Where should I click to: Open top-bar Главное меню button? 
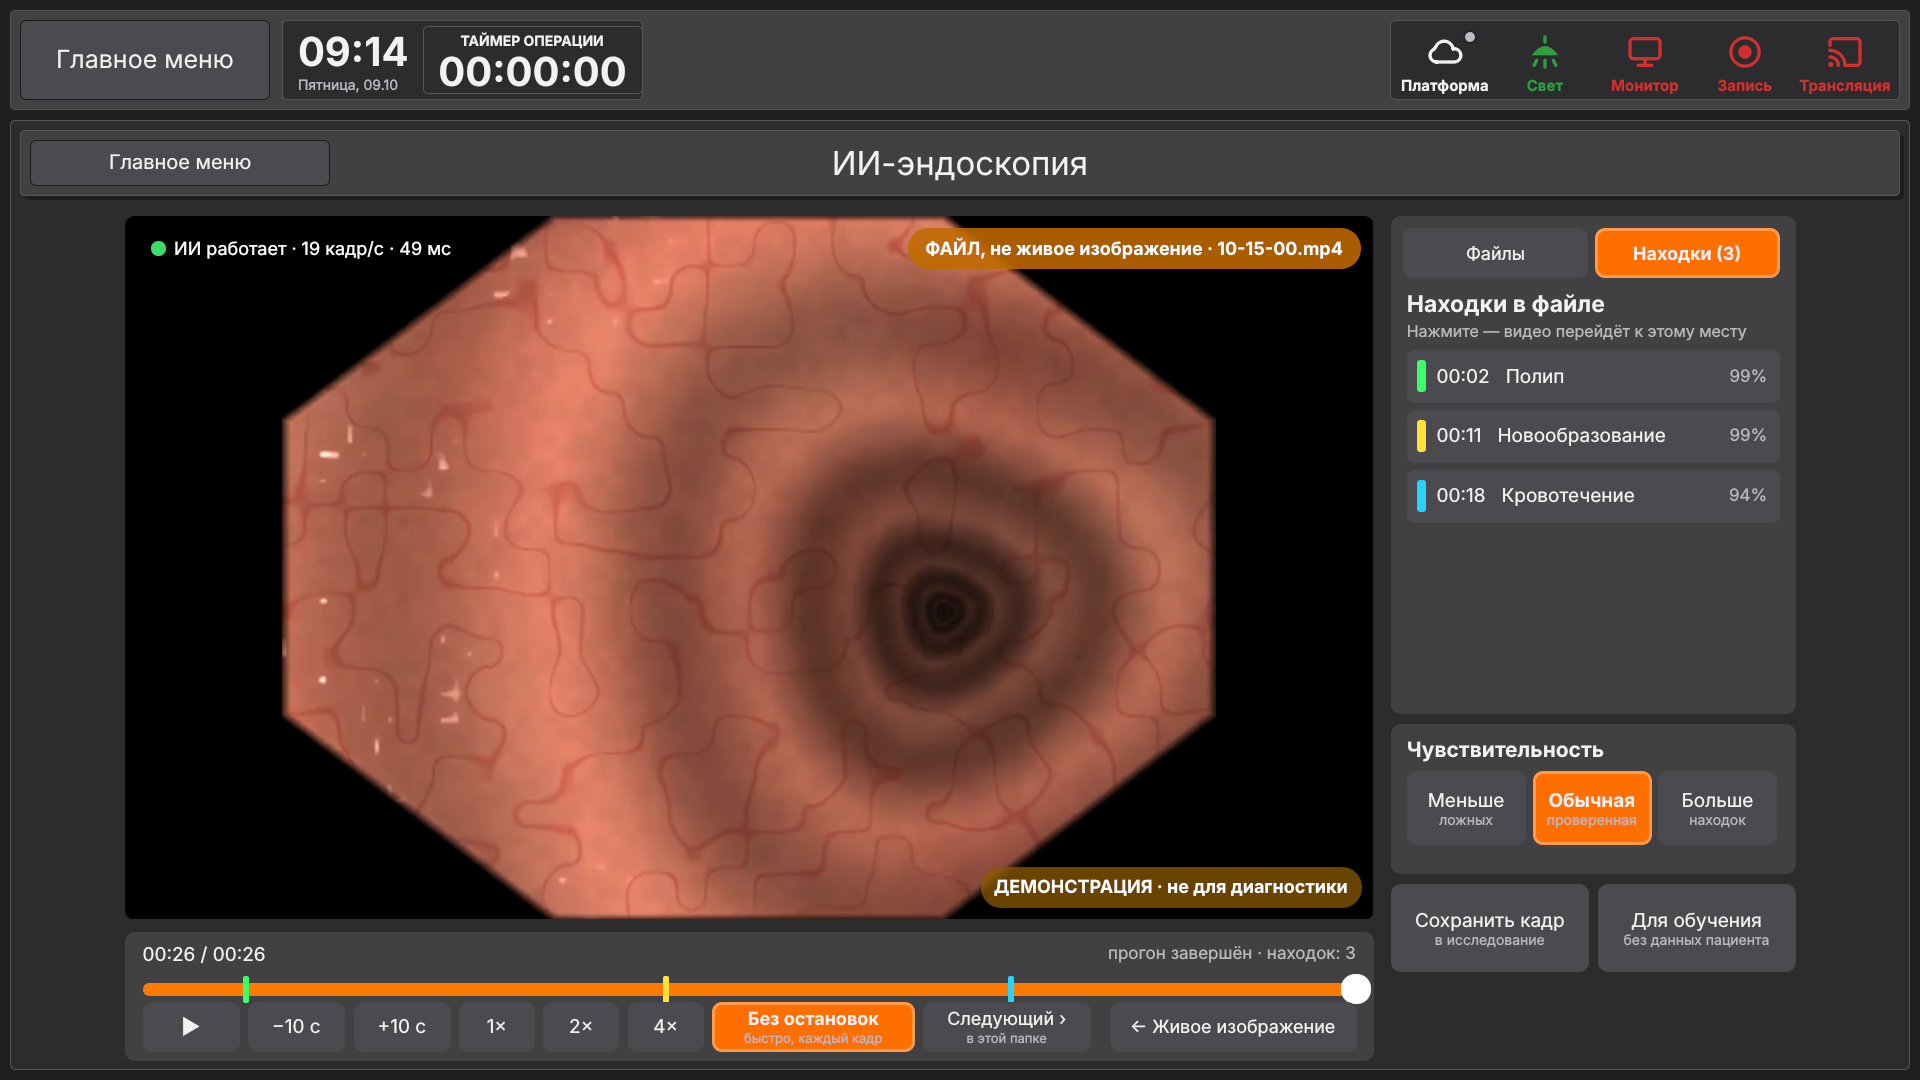145,60
